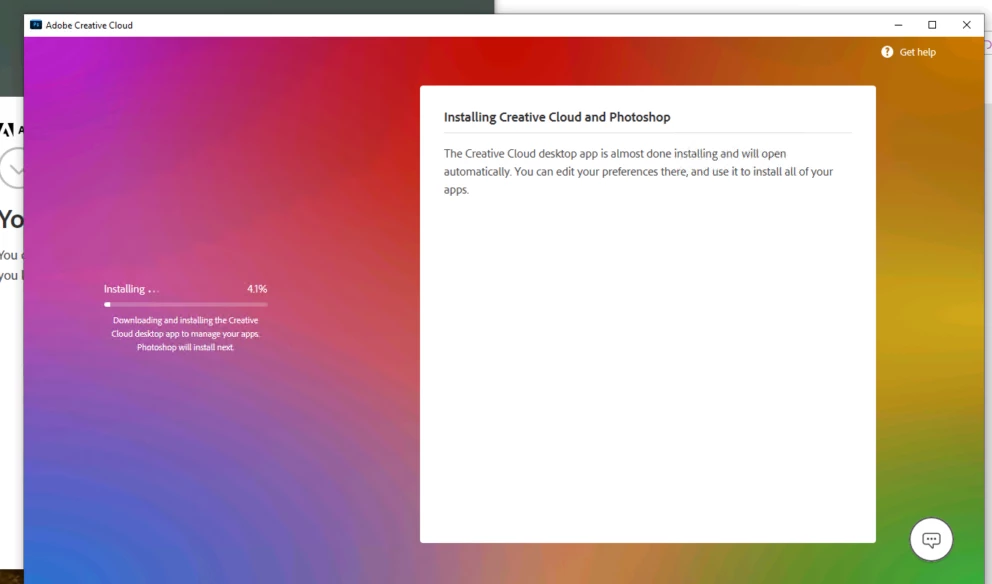
Task: Click the Downloading and installing status message
Action: click(x=185, y=333)
